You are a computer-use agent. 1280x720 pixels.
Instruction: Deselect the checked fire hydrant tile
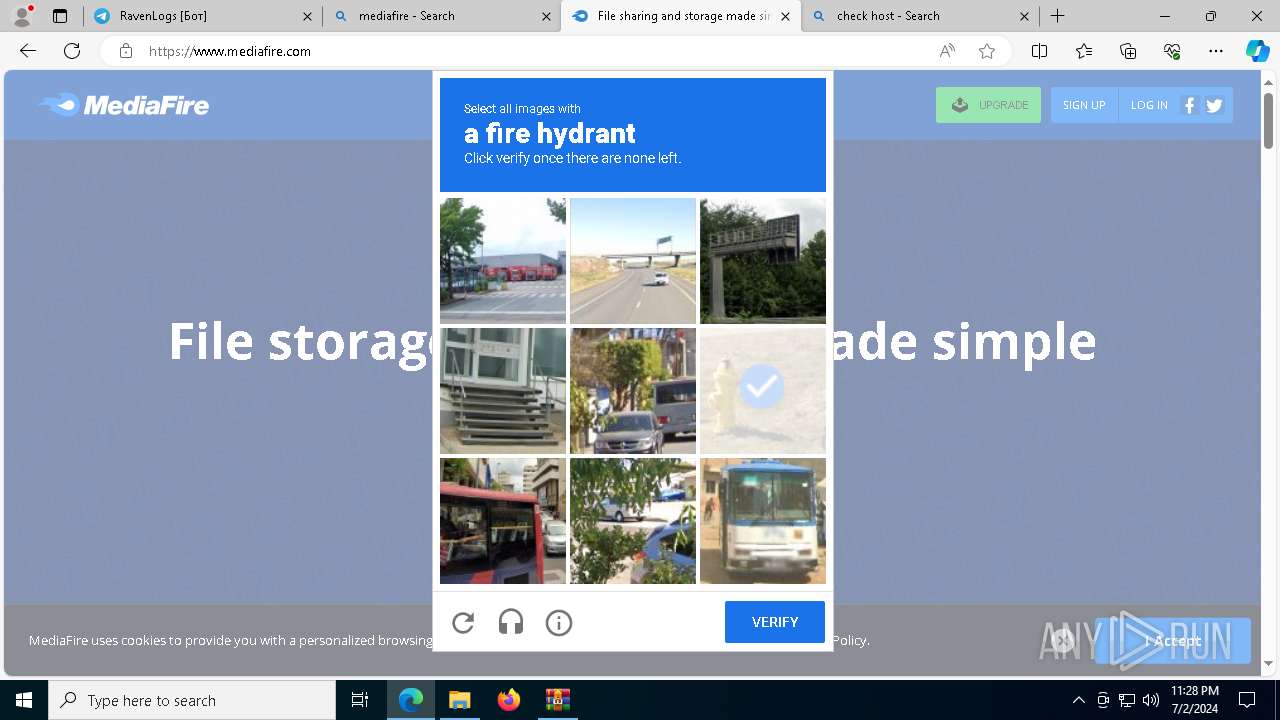pos(763,391)
